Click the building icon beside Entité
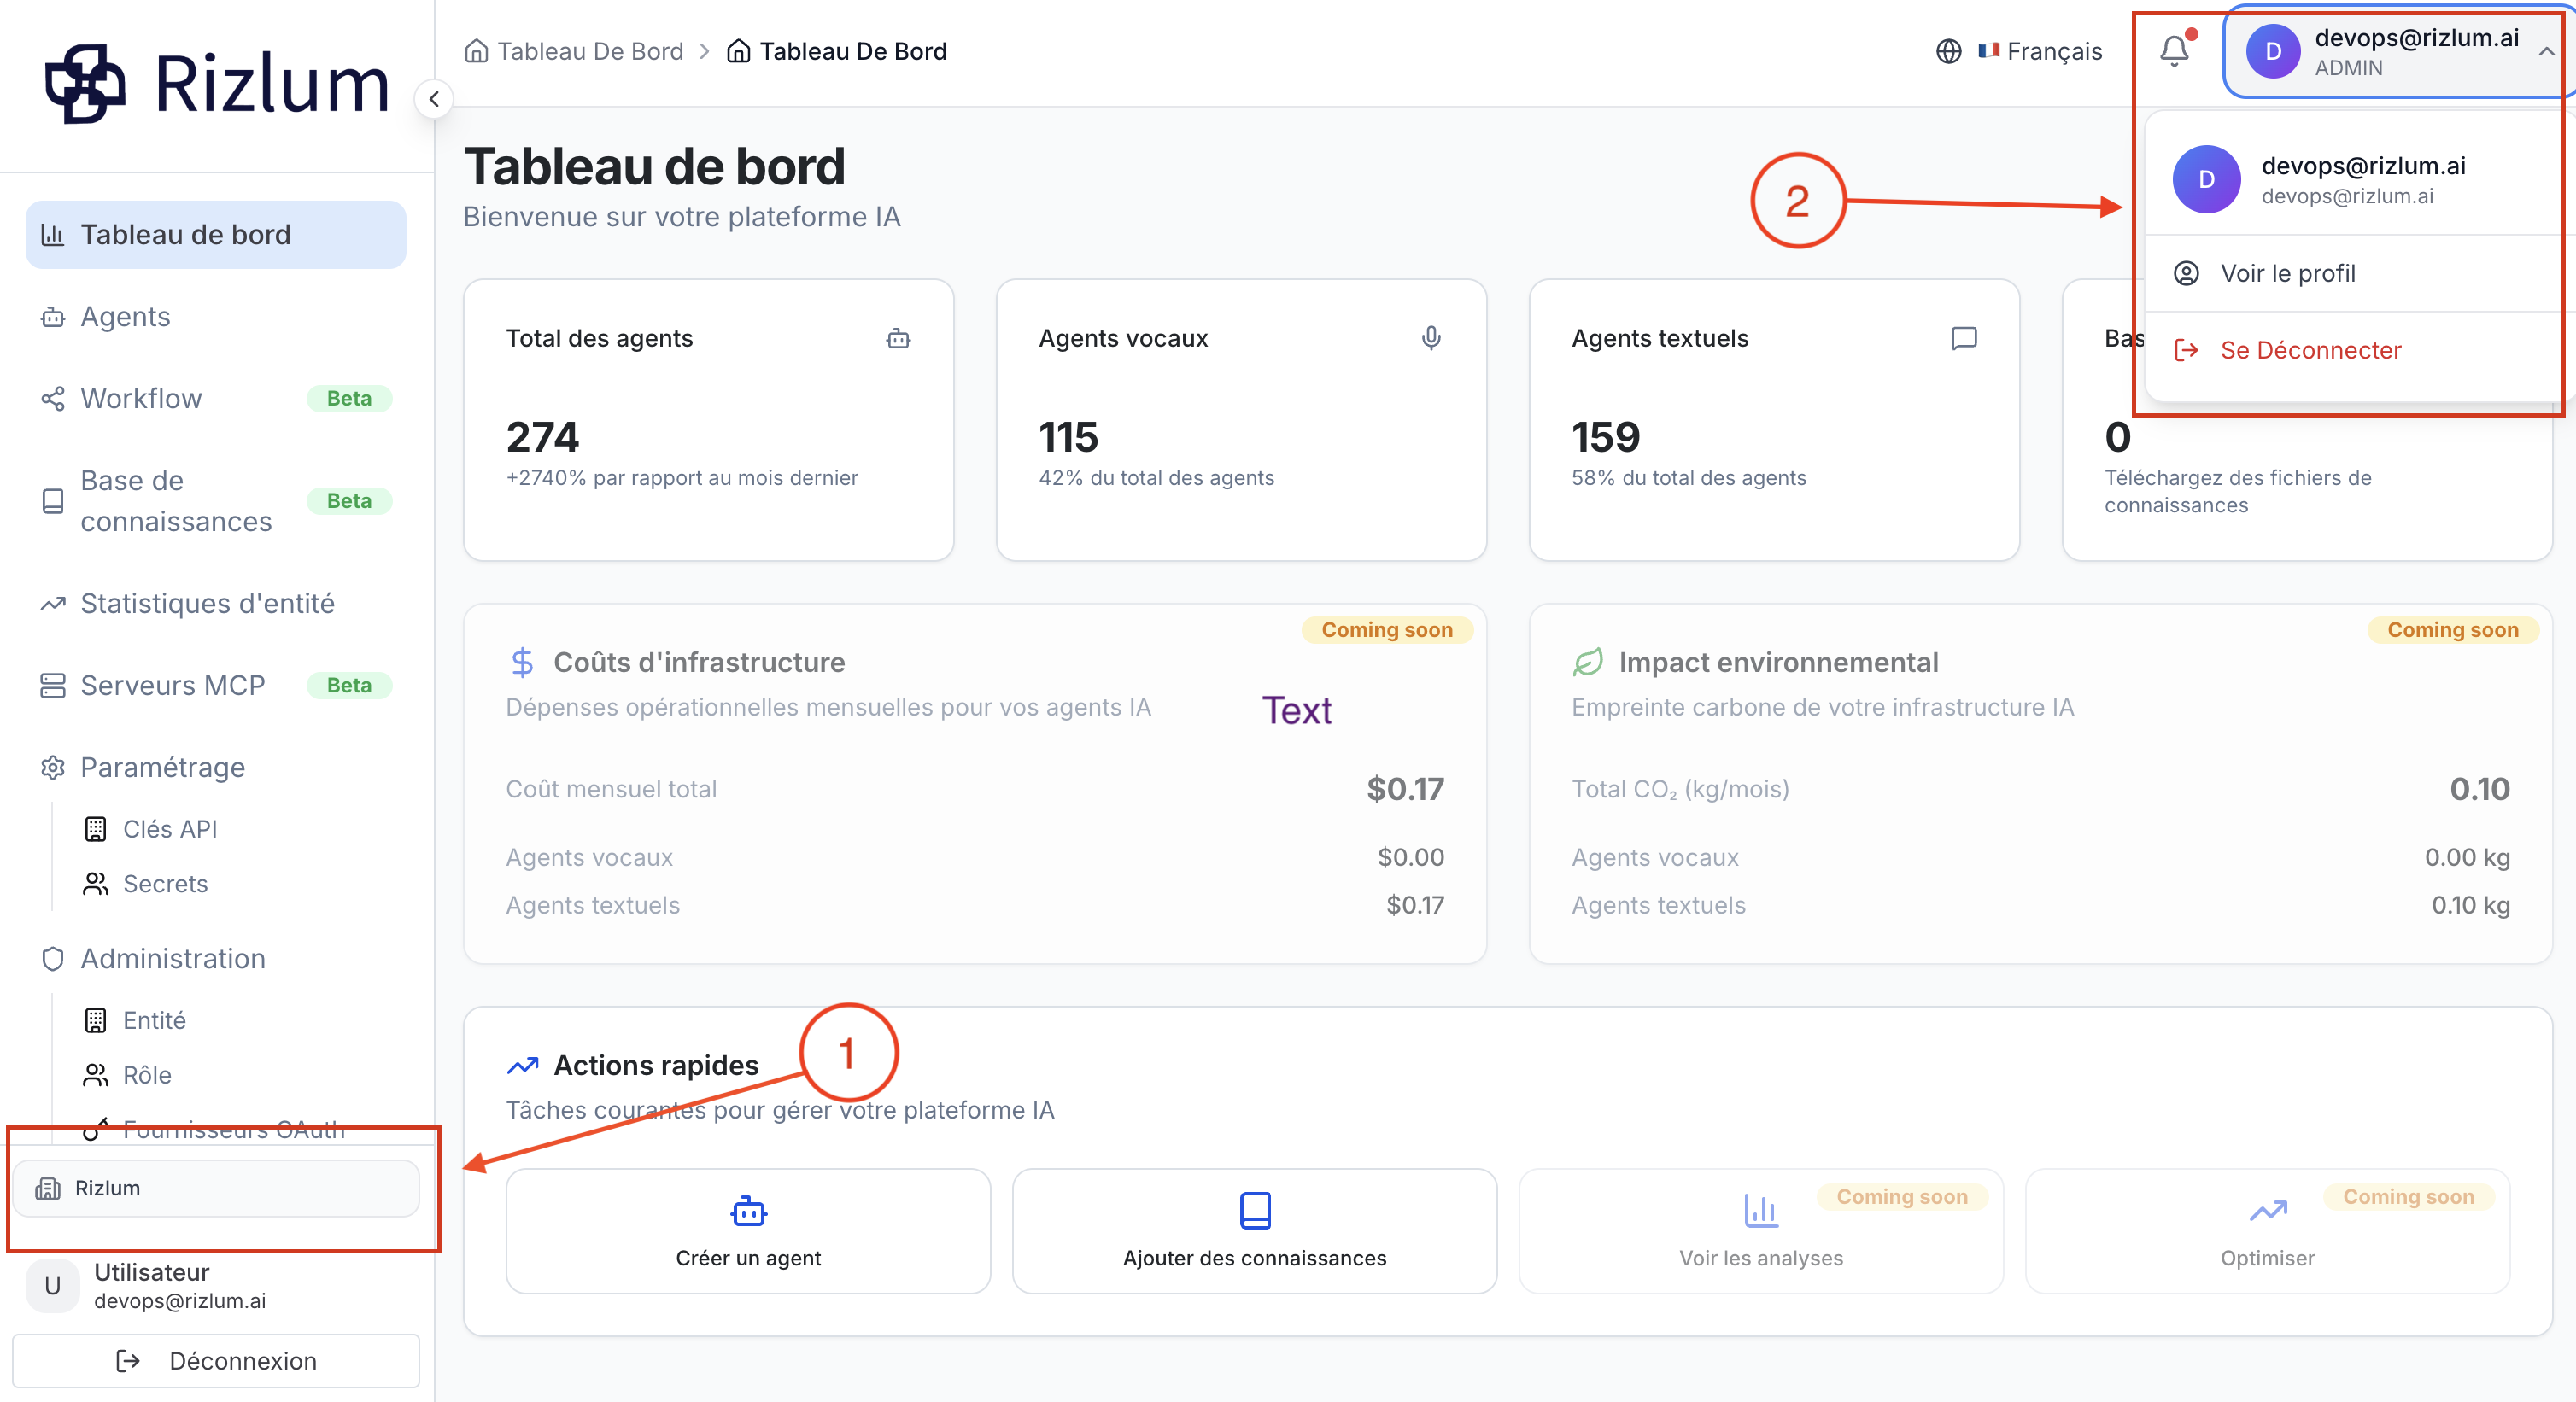The image size is (2576, 1402). click(x=95, y=1021)
